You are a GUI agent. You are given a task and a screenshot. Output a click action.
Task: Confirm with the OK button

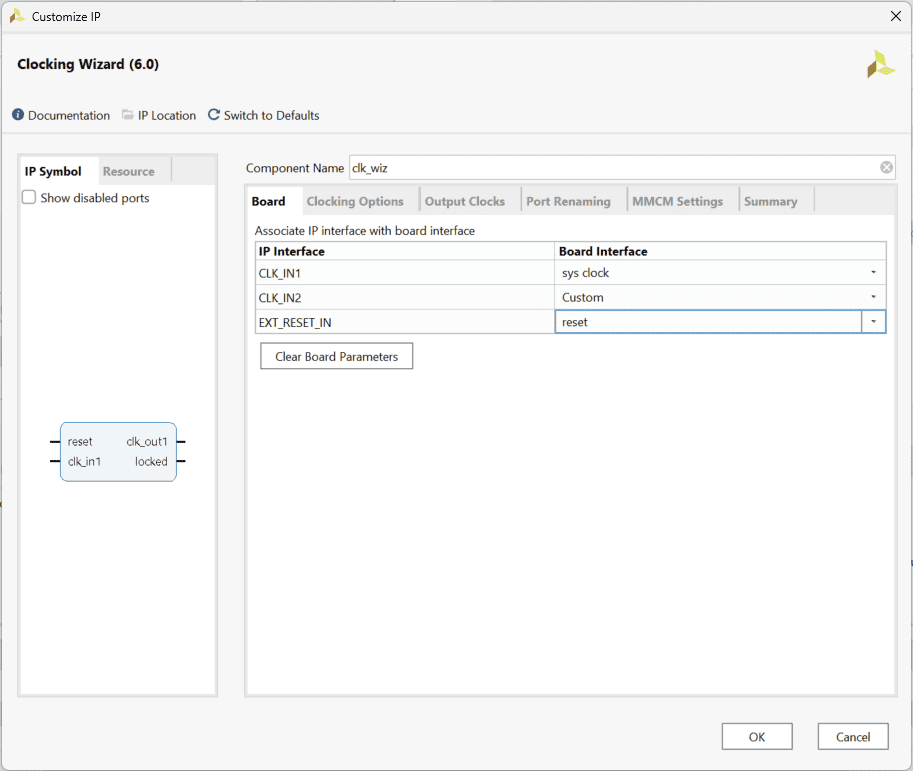(757, 737)
